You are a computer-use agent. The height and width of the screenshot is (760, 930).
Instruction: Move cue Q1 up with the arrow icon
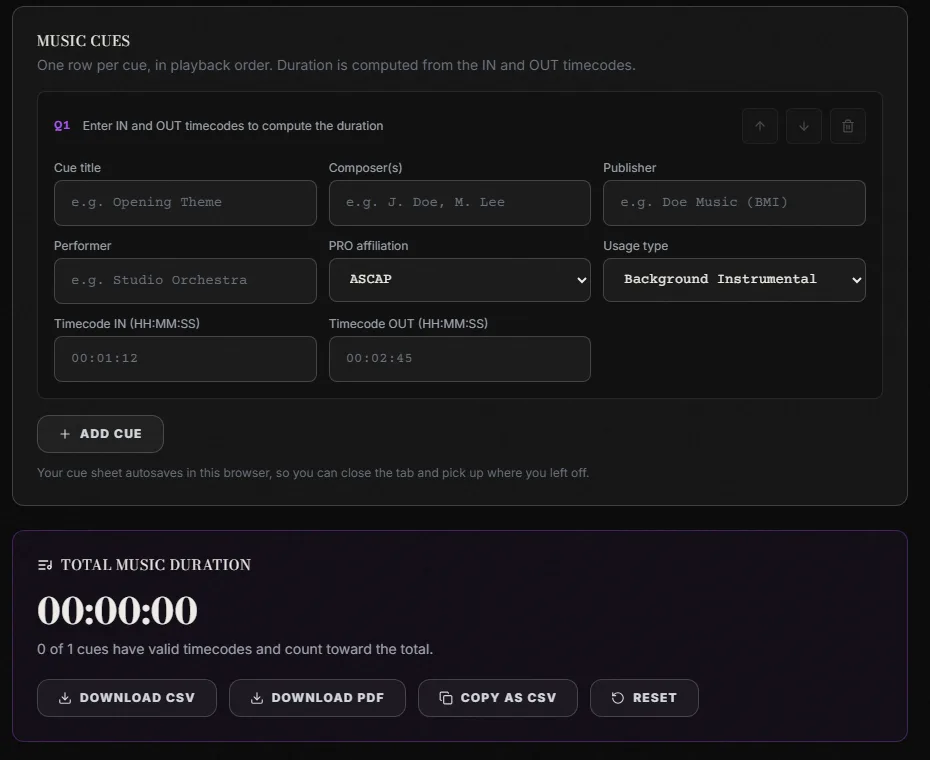tap(760, 126)
